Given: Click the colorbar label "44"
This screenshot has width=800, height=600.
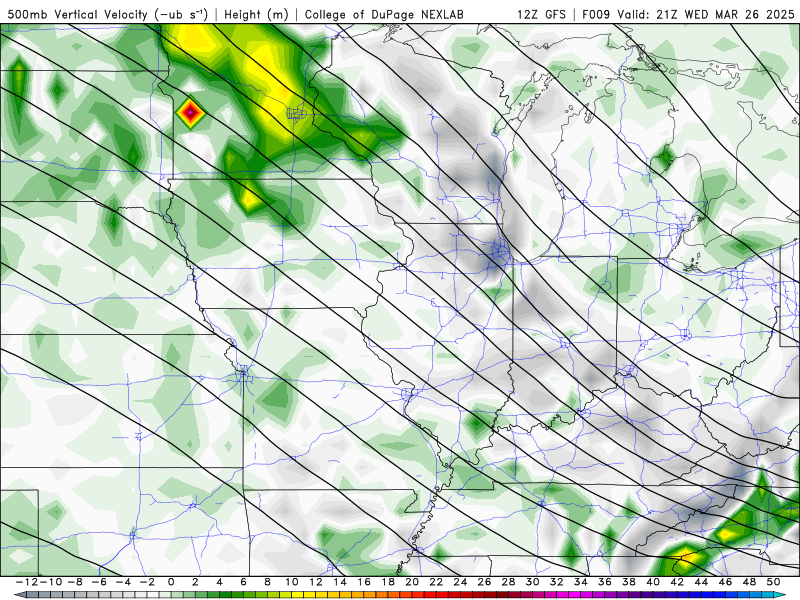Looking at the screenshot, I should pyautogui.click(x=701, y=582).
